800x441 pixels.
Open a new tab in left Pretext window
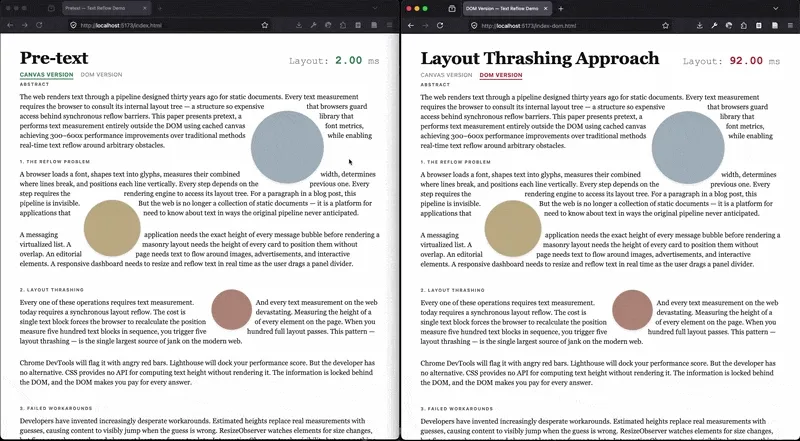pos(160,8)
